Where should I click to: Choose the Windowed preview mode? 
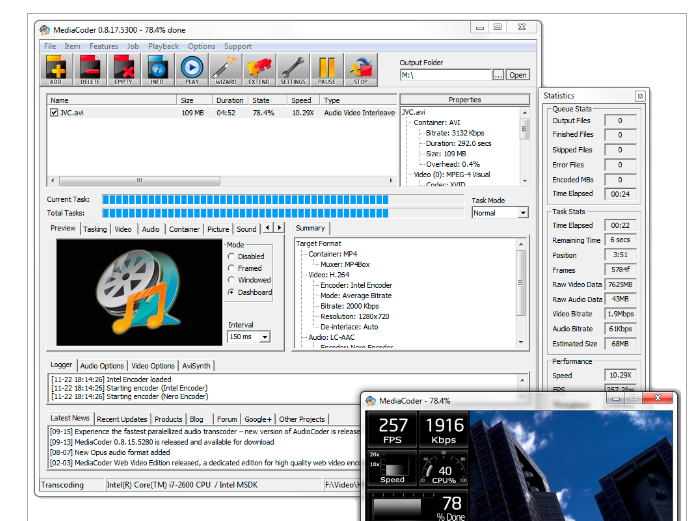tap(232, 280)
